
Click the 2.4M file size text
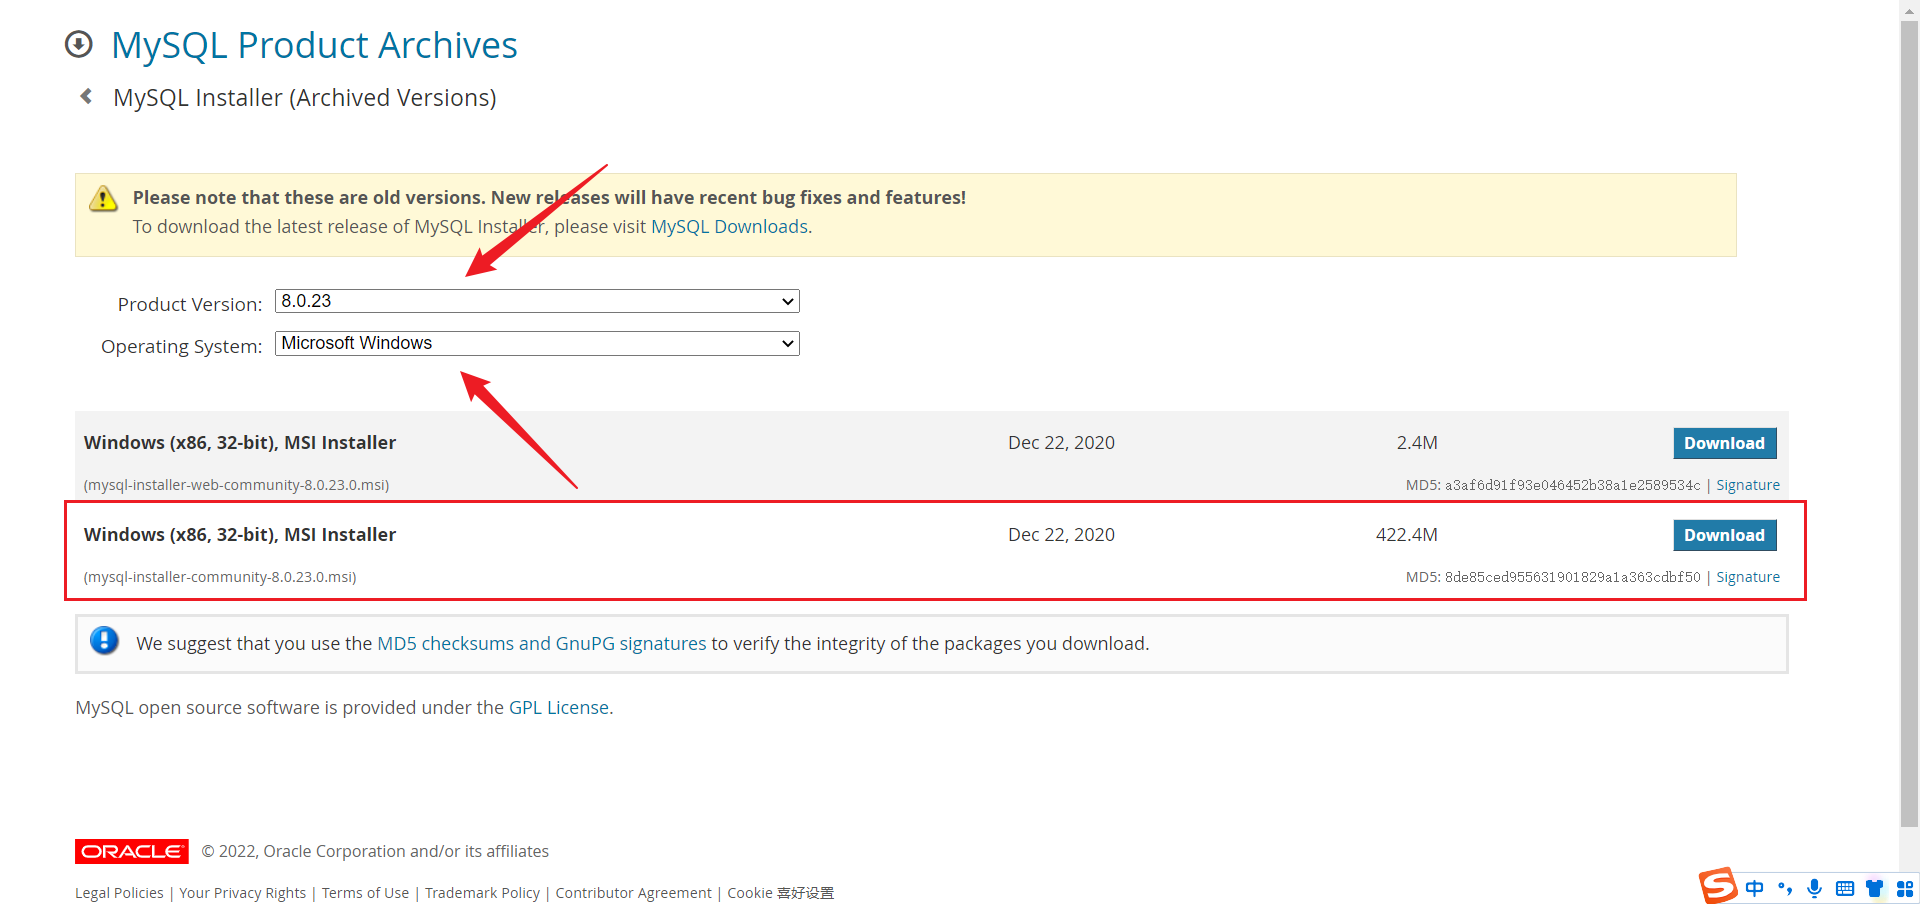(x=1417, y=443)
